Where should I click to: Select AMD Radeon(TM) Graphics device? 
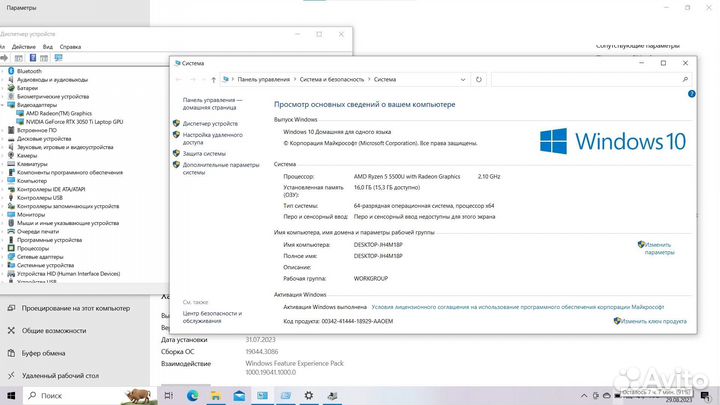coord(59,113)
